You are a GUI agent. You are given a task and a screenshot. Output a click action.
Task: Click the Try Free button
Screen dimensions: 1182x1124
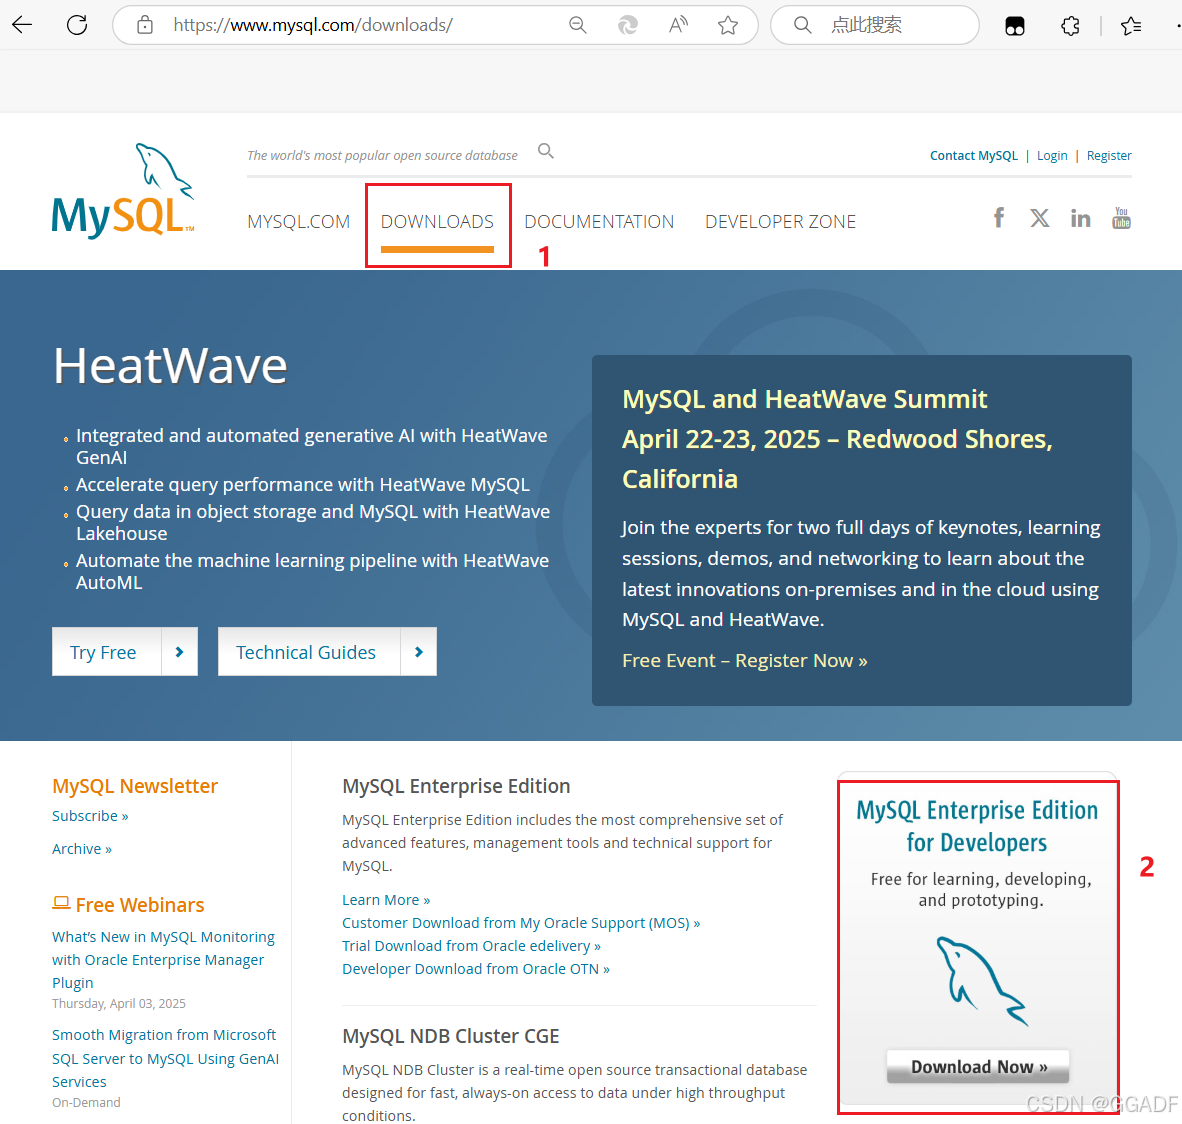pos(124,652)
